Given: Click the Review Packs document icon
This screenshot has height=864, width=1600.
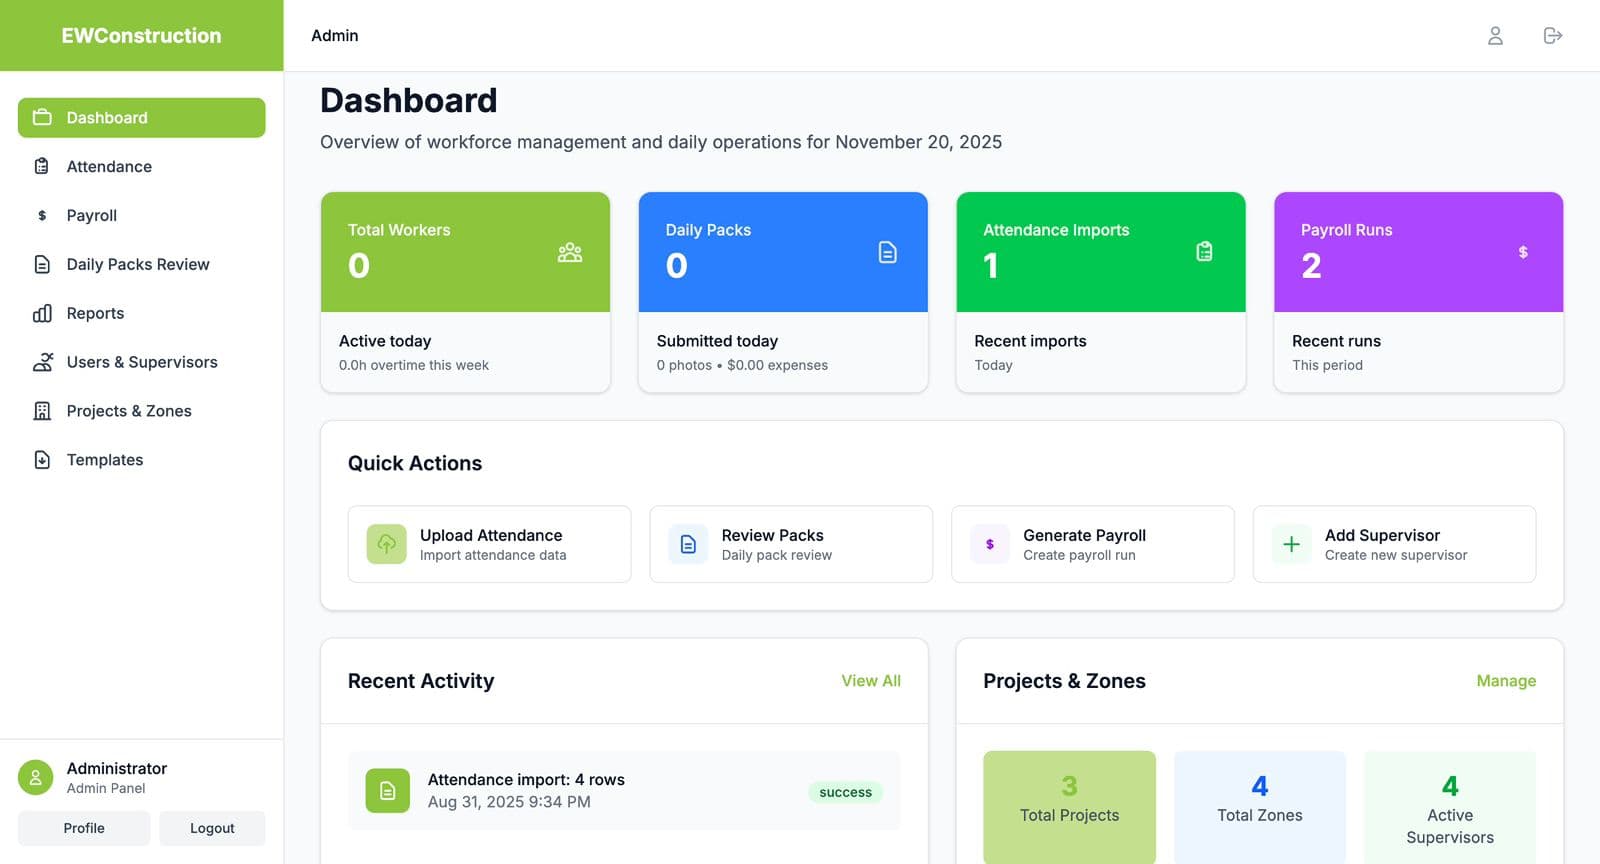Looking at the screenshot, I should tap(688, 544).
